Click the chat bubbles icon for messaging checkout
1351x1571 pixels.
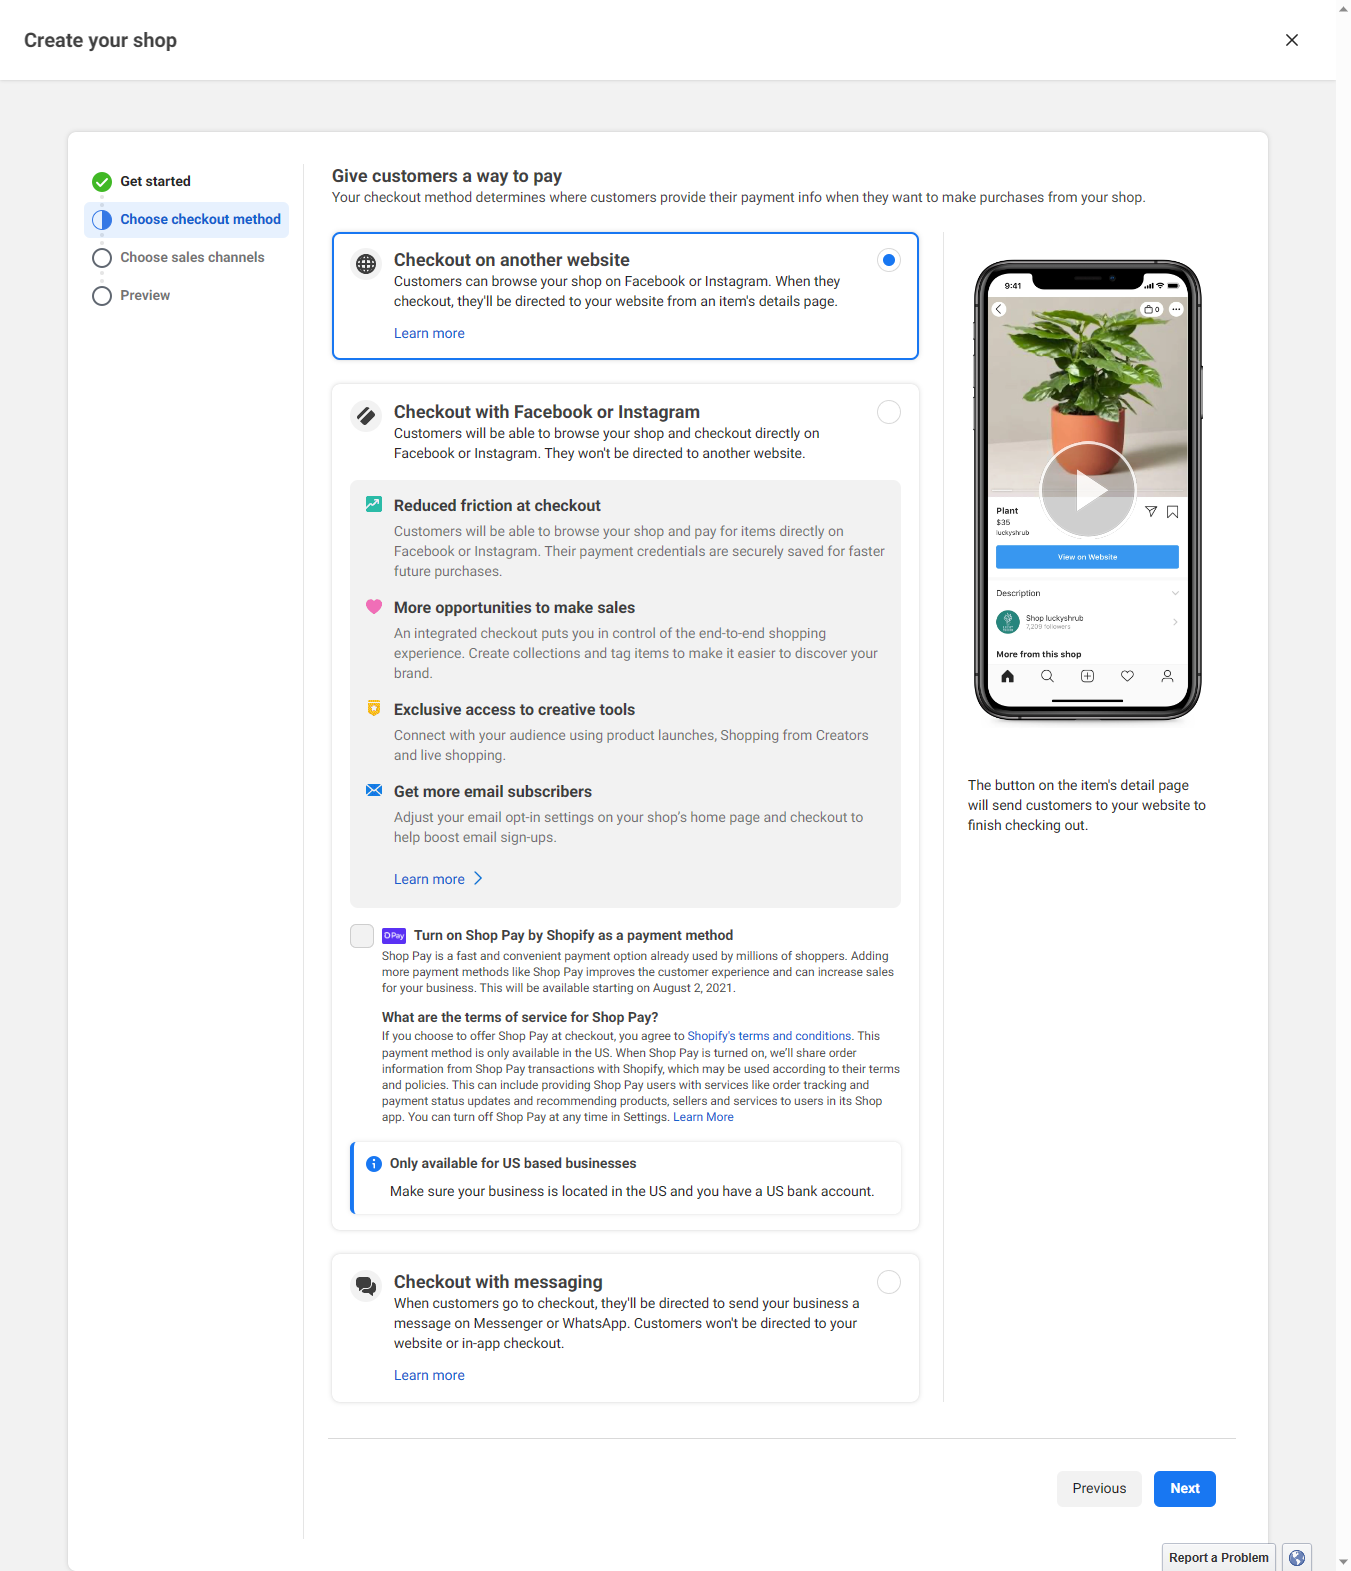click(366, 1286)
